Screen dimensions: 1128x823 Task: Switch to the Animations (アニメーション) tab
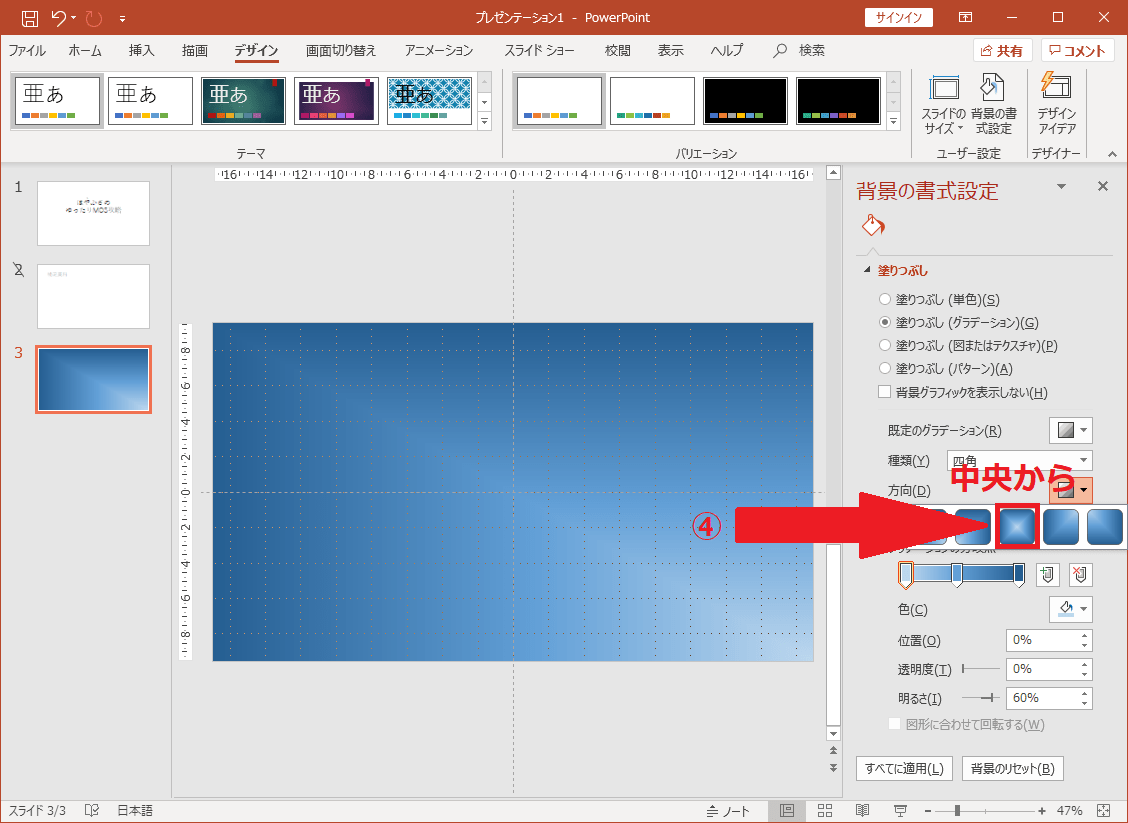pos(439,50)
